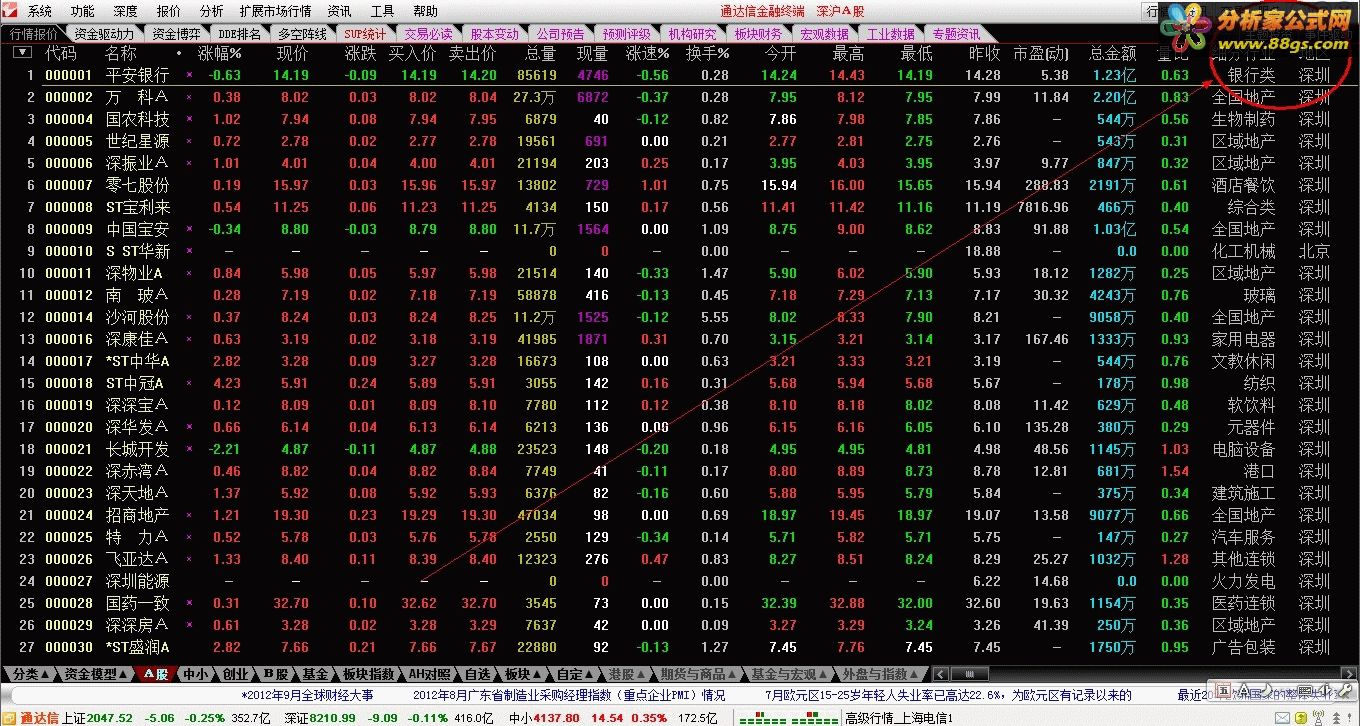The image size is (1360, 726).
Task: Select the 中小 bottom tab
Action: 196,674
